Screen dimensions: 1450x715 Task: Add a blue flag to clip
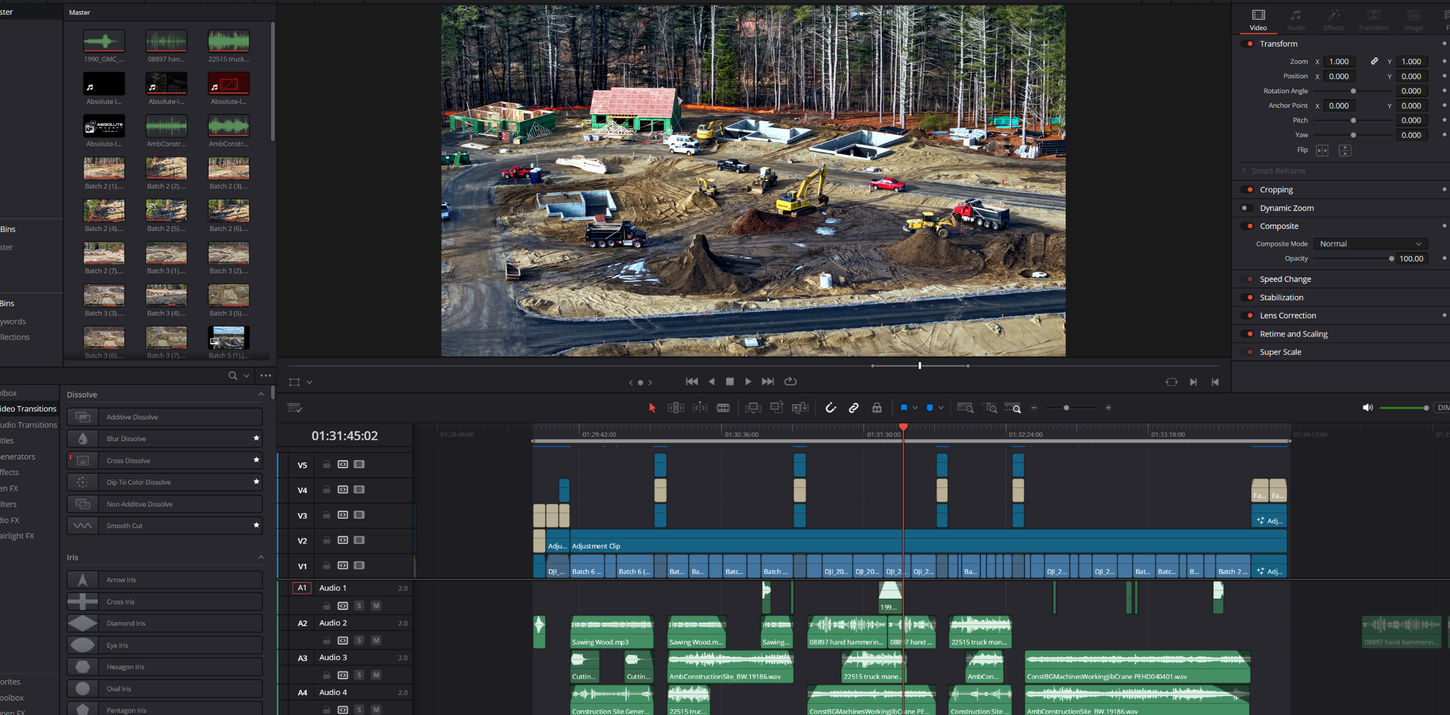point(904,408)
